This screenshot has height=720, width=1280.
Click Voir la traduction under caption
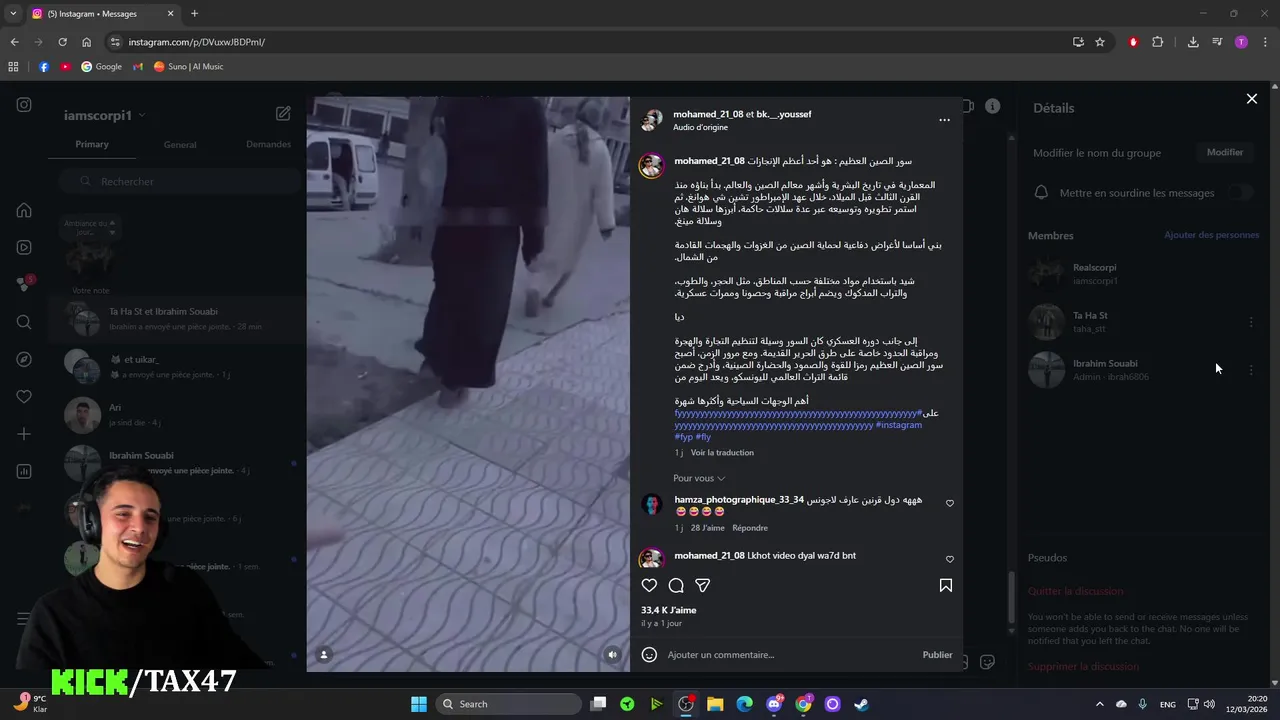pos(722,452)
